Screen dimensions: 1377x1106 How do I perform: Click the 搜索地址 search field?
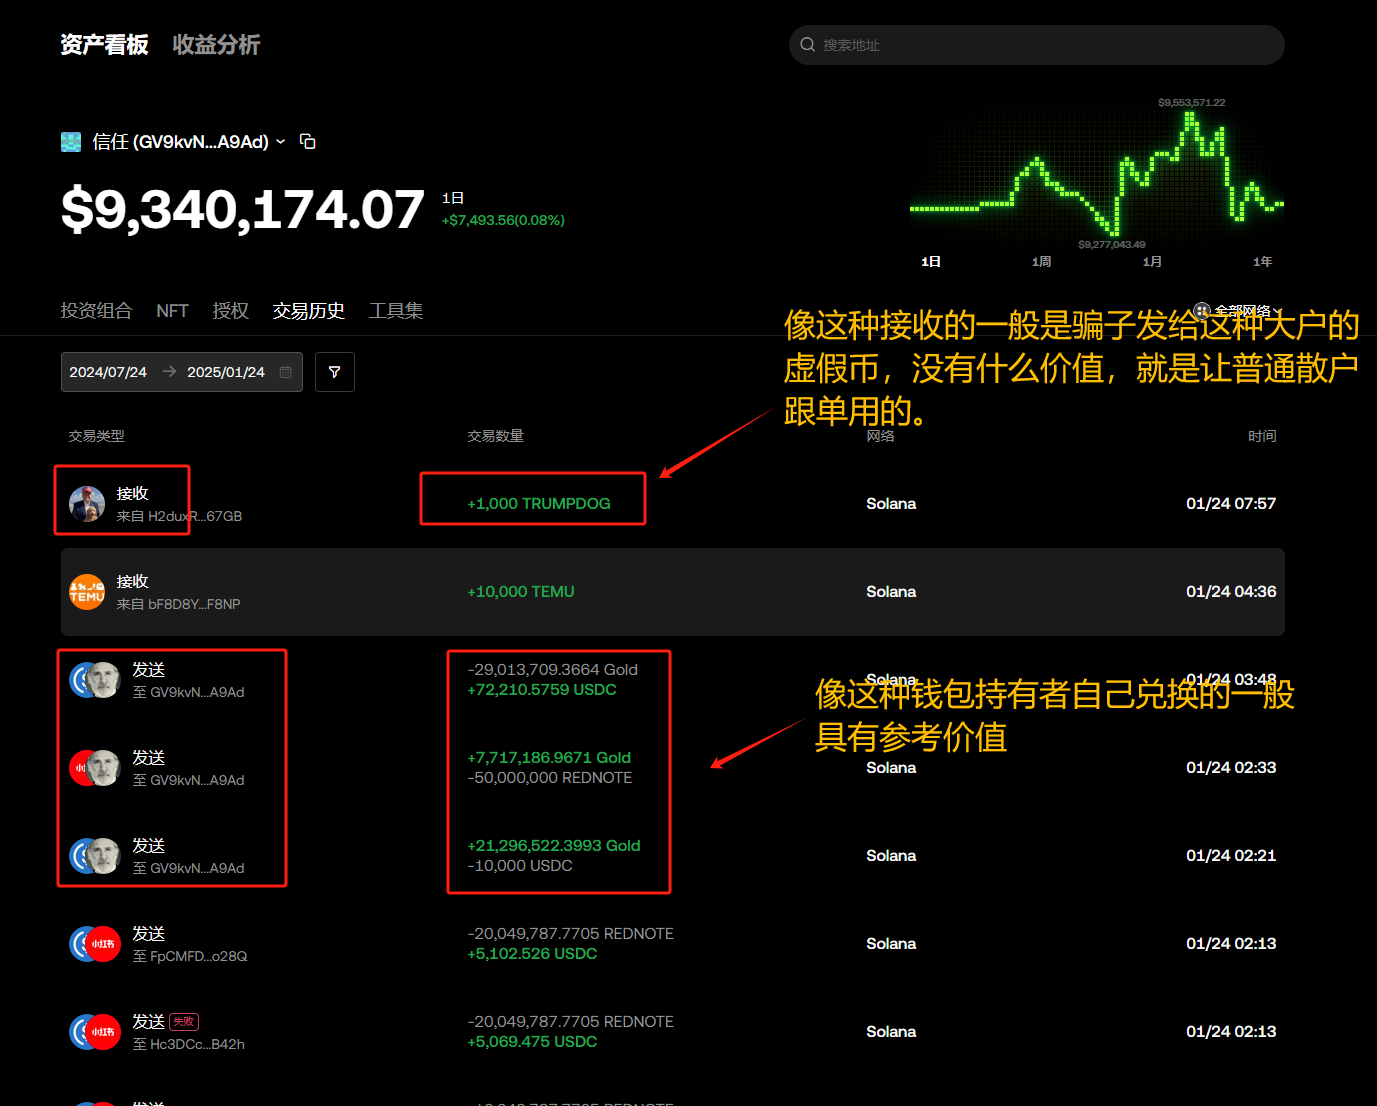[1040, 45]
